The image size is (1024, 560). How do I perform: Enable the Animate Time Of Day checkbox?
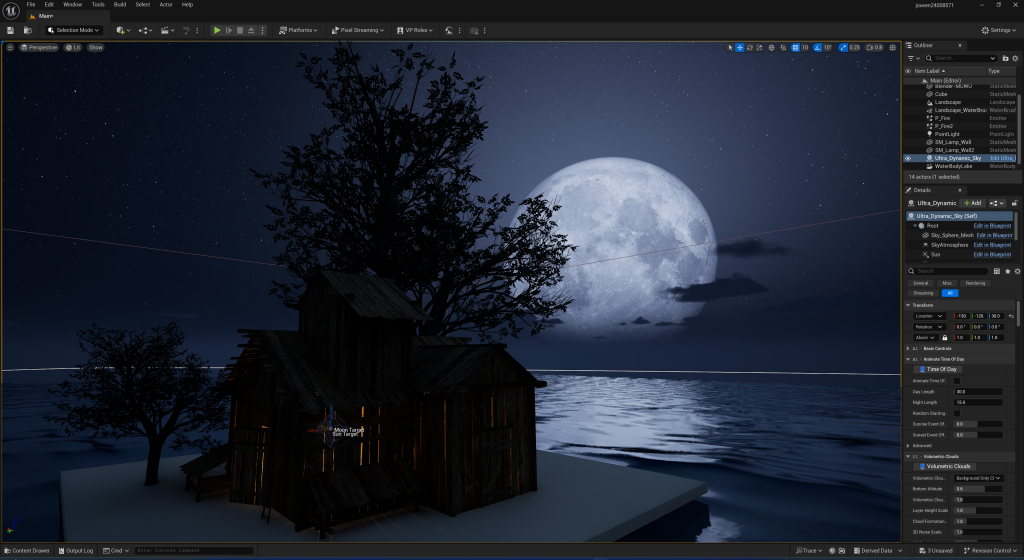tap(957, 381)
